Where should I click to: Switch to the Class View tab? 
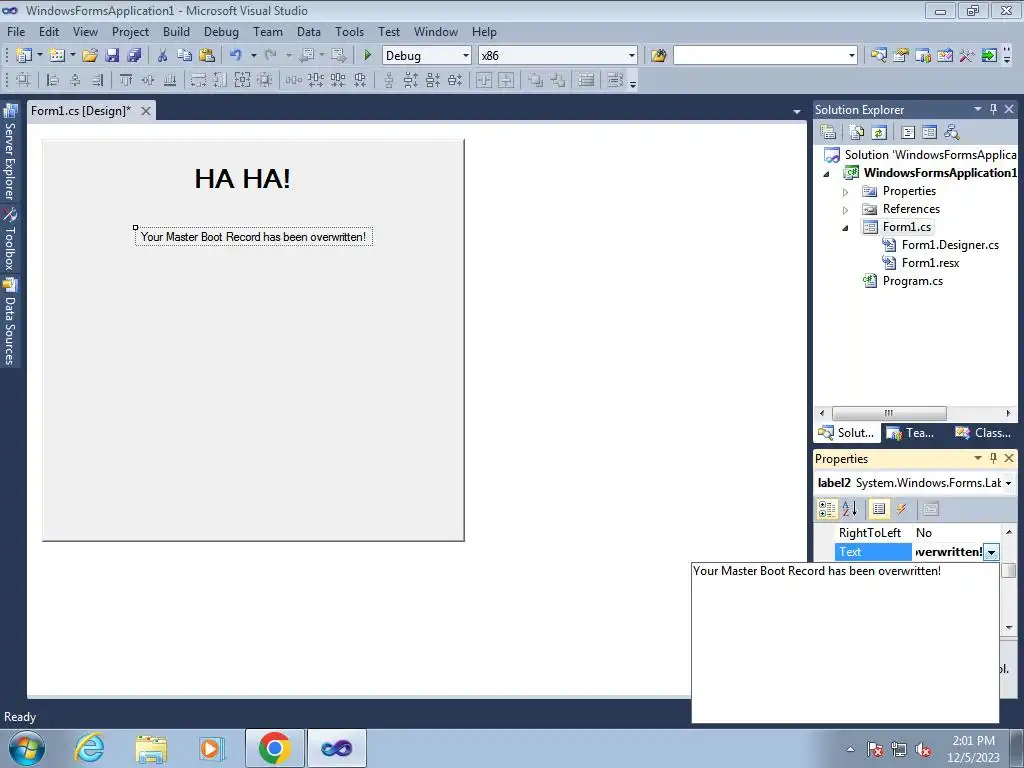click(x=984, y=432)
